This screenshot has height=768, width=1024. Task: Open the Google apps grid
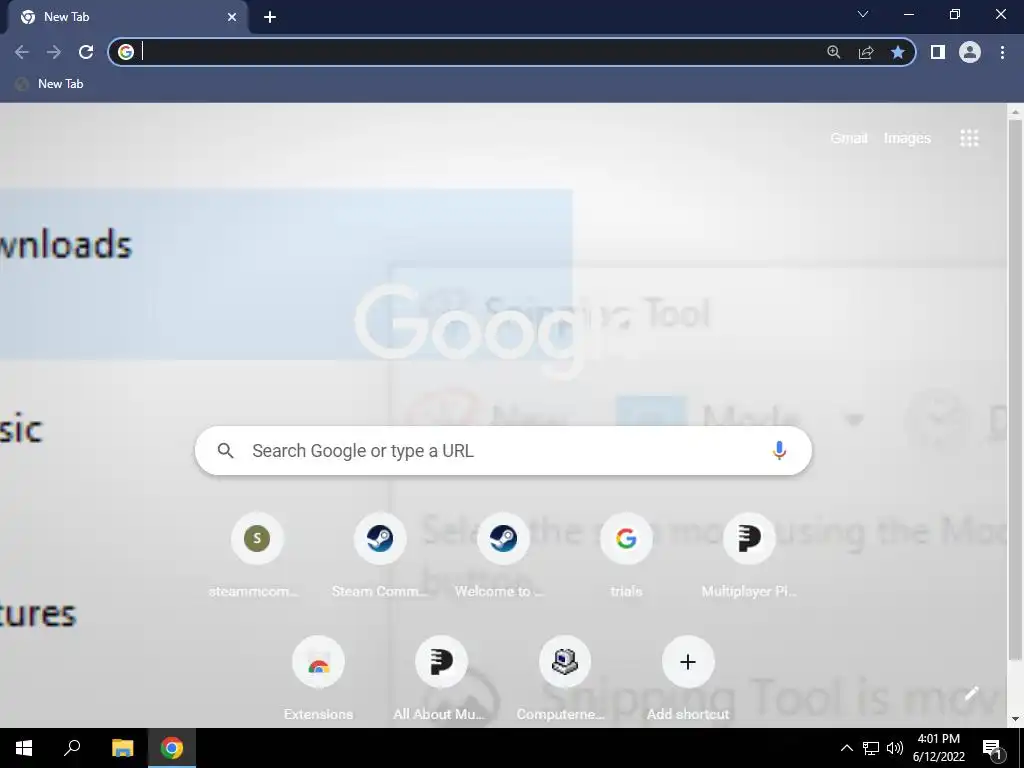[970, 138]
